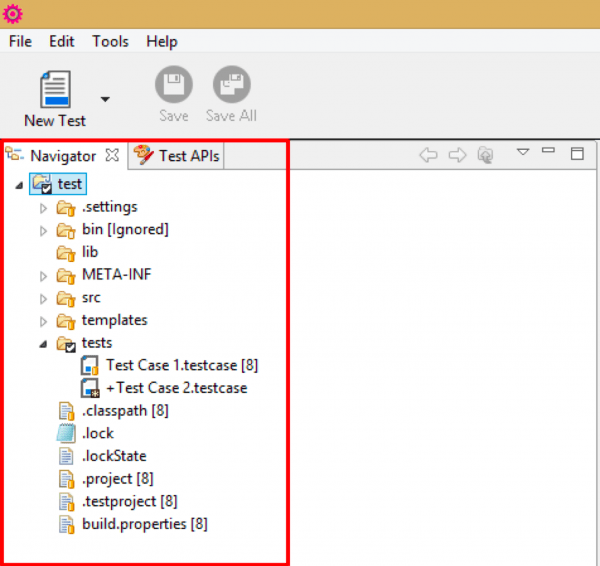The image size is (600, 566).
Task: Click the pink gear application icon
Action: click(12, 14)
